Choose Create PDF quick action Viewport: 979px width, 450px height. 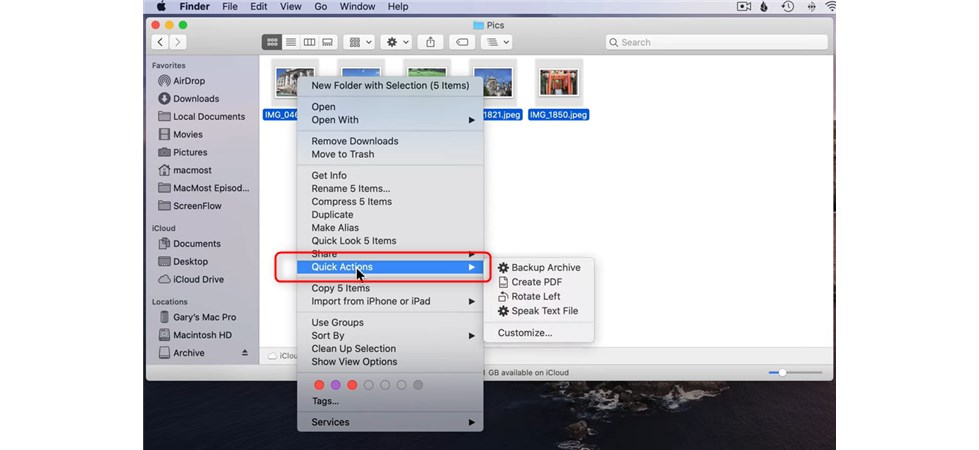click(x=536, y=282)
